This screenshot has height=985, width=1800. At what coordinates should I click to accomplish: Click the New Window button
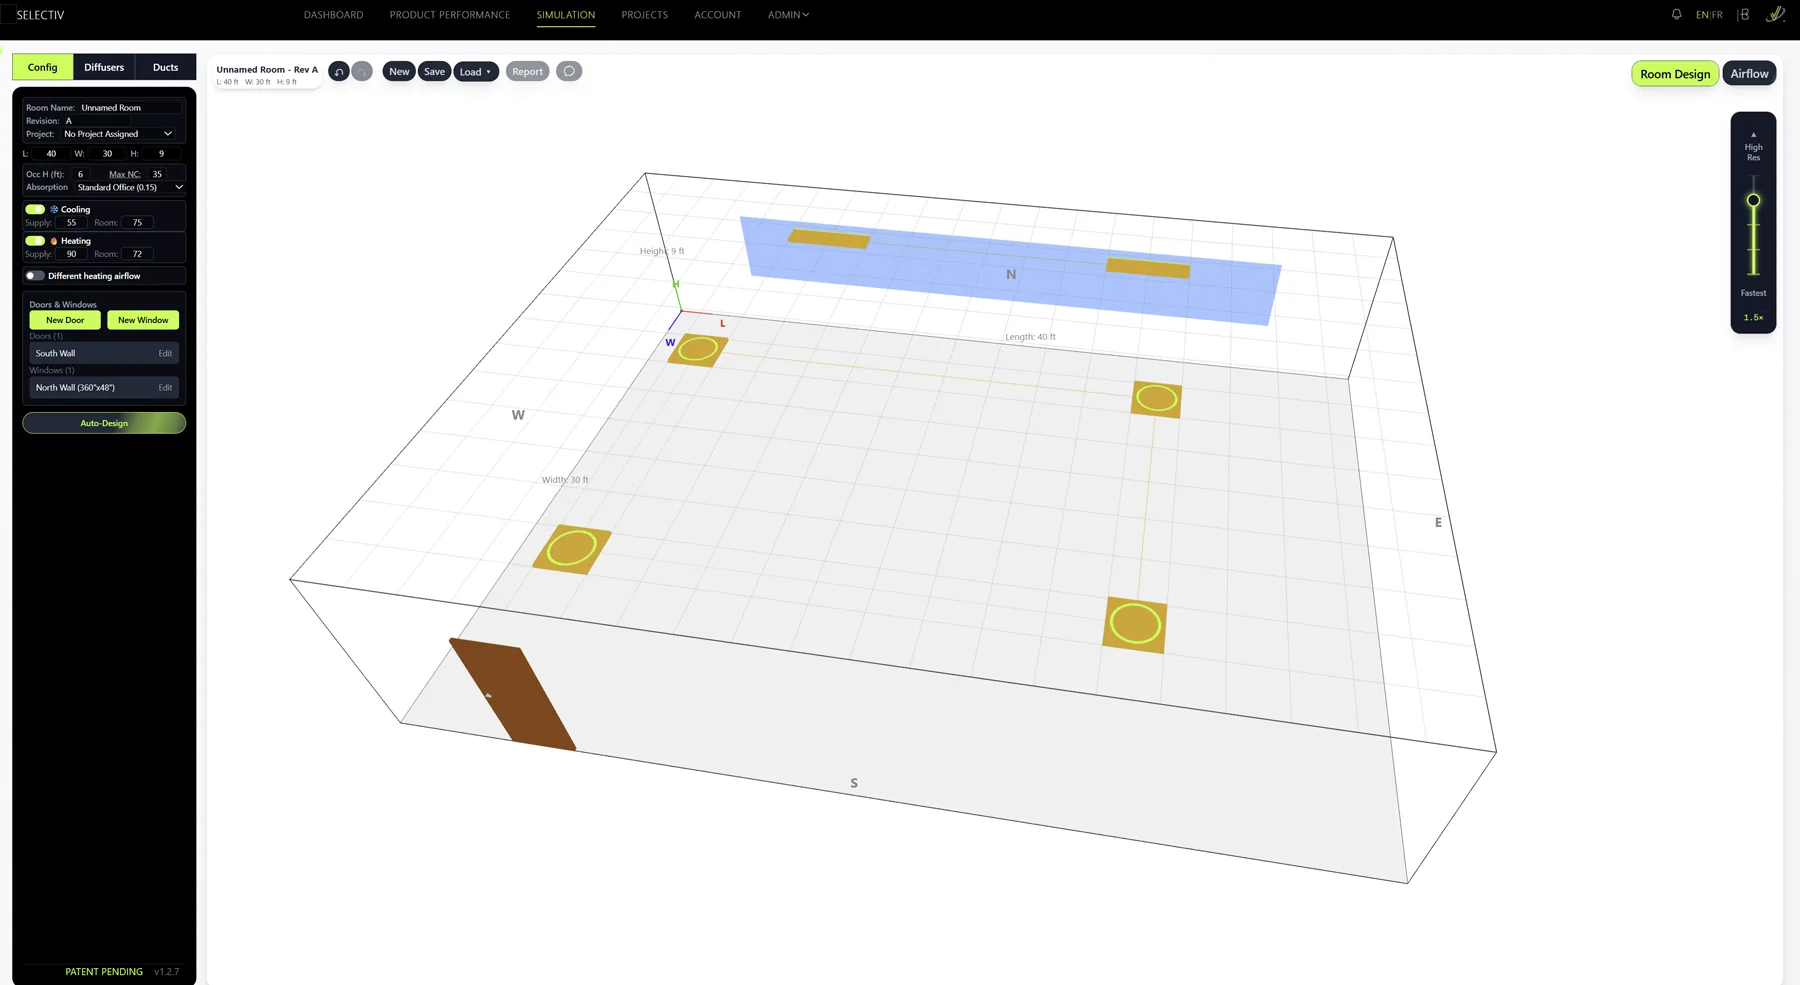(143, 320)
